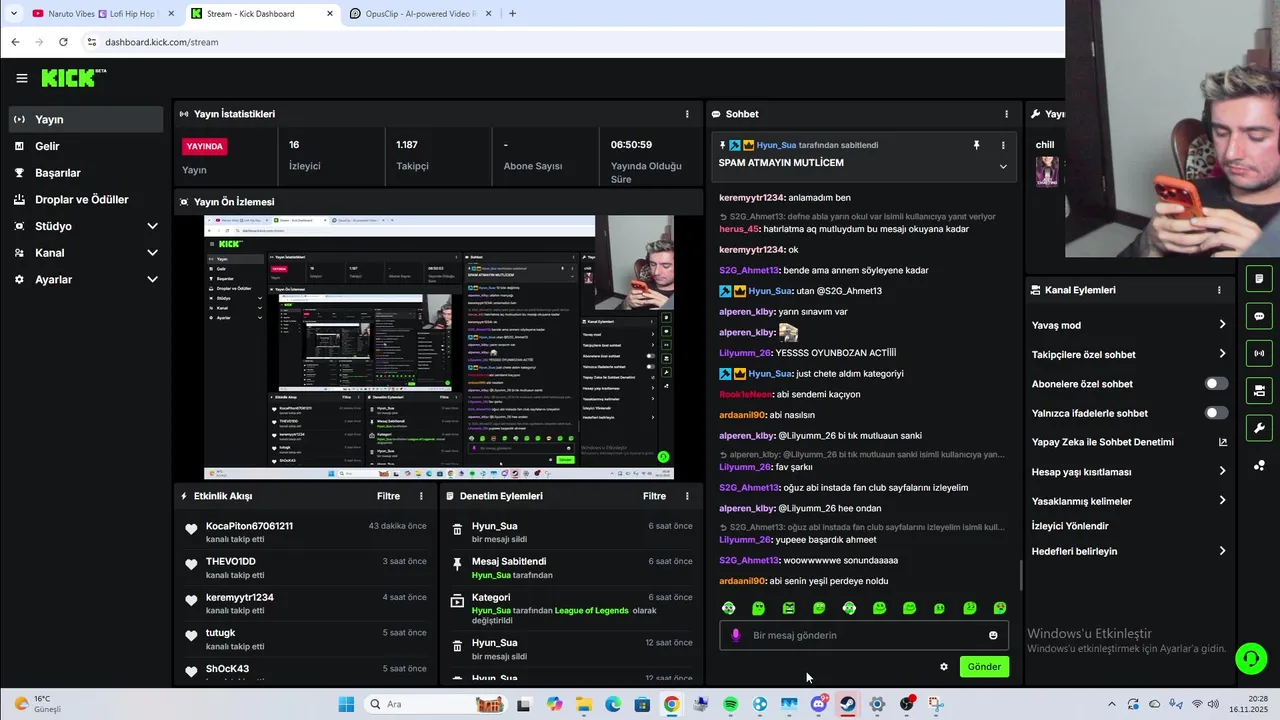1280x720 pixels.
Task: Open Yavaş mod settings arrow
Action: point(1222,325)
